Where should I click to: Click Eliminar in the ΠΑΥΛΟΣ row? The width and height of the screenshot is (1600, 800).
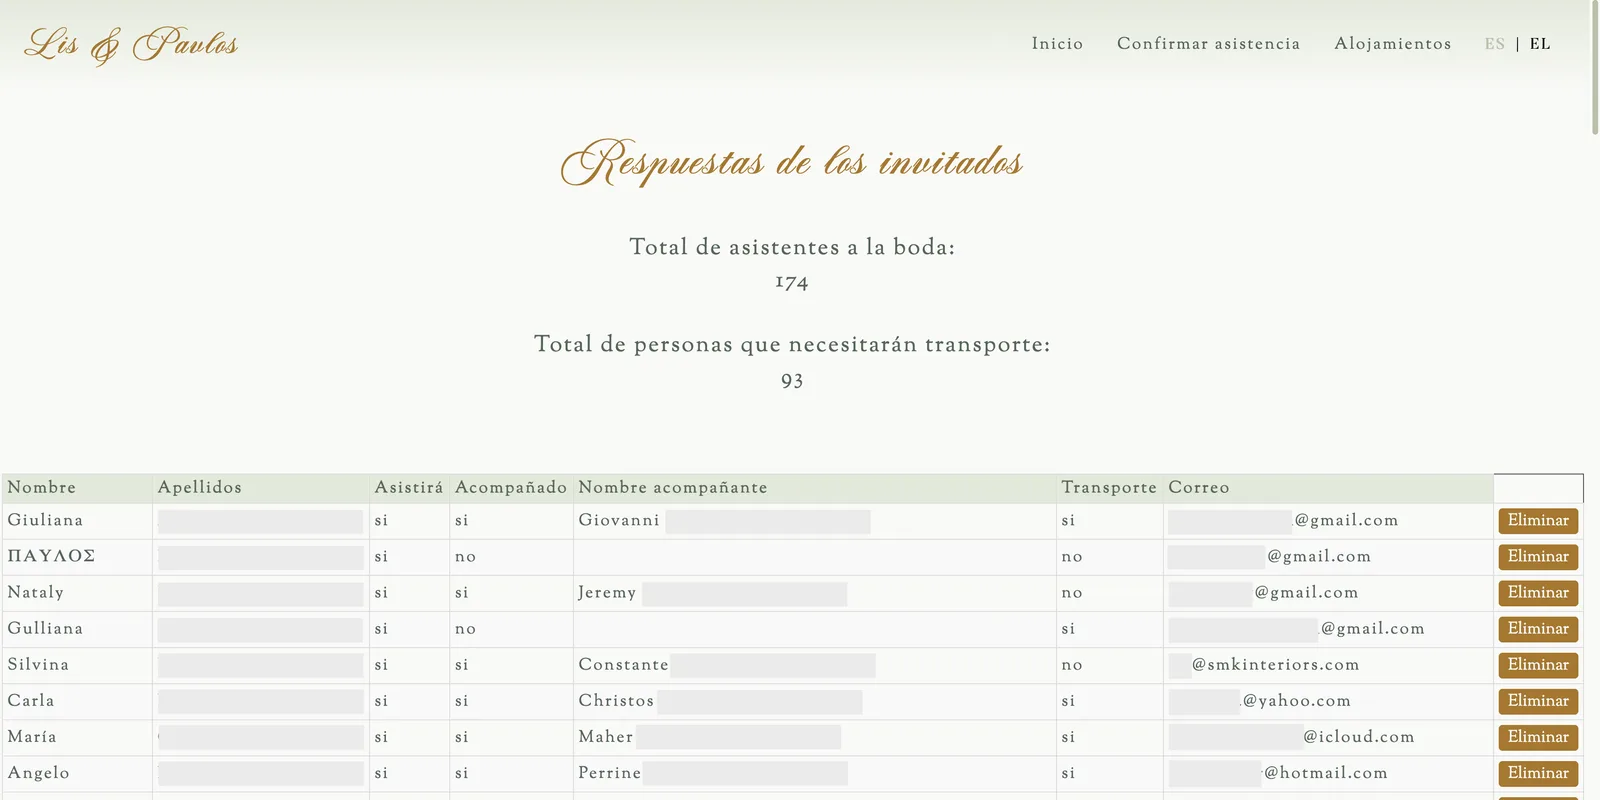tap(1538, 557)
